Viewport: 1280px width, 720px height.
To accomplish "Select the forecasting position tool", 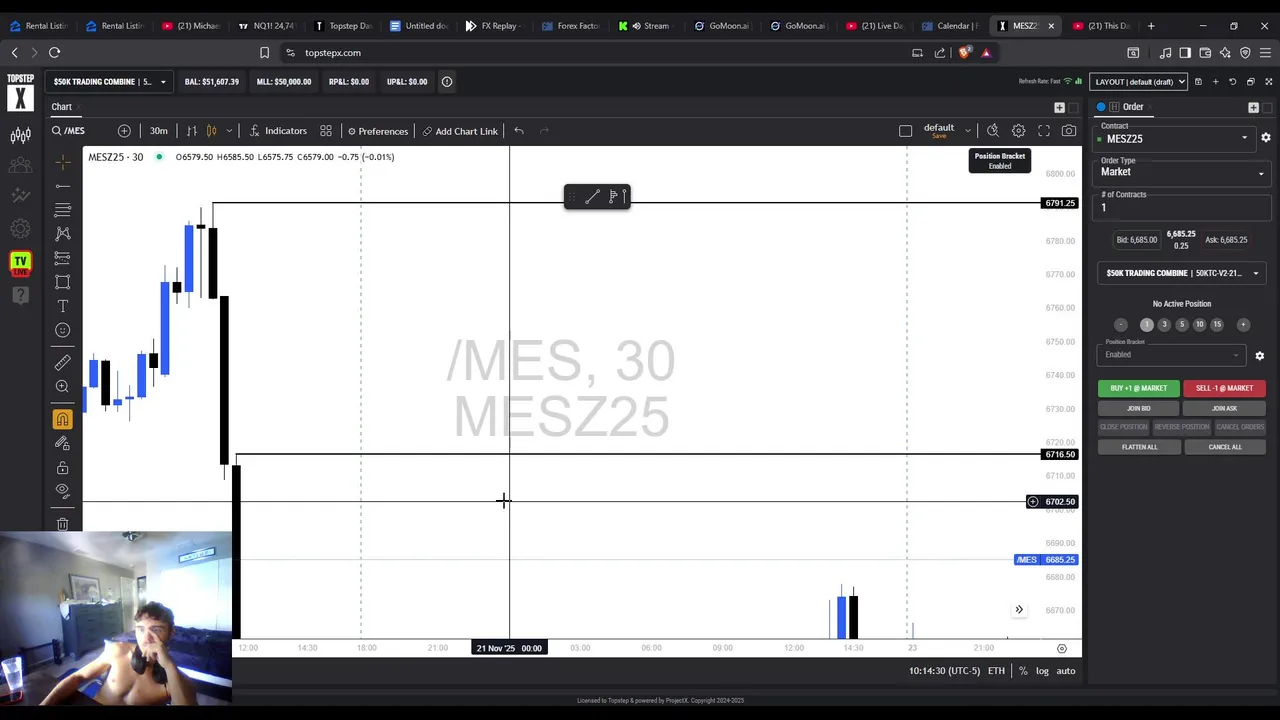I will 62,258.
